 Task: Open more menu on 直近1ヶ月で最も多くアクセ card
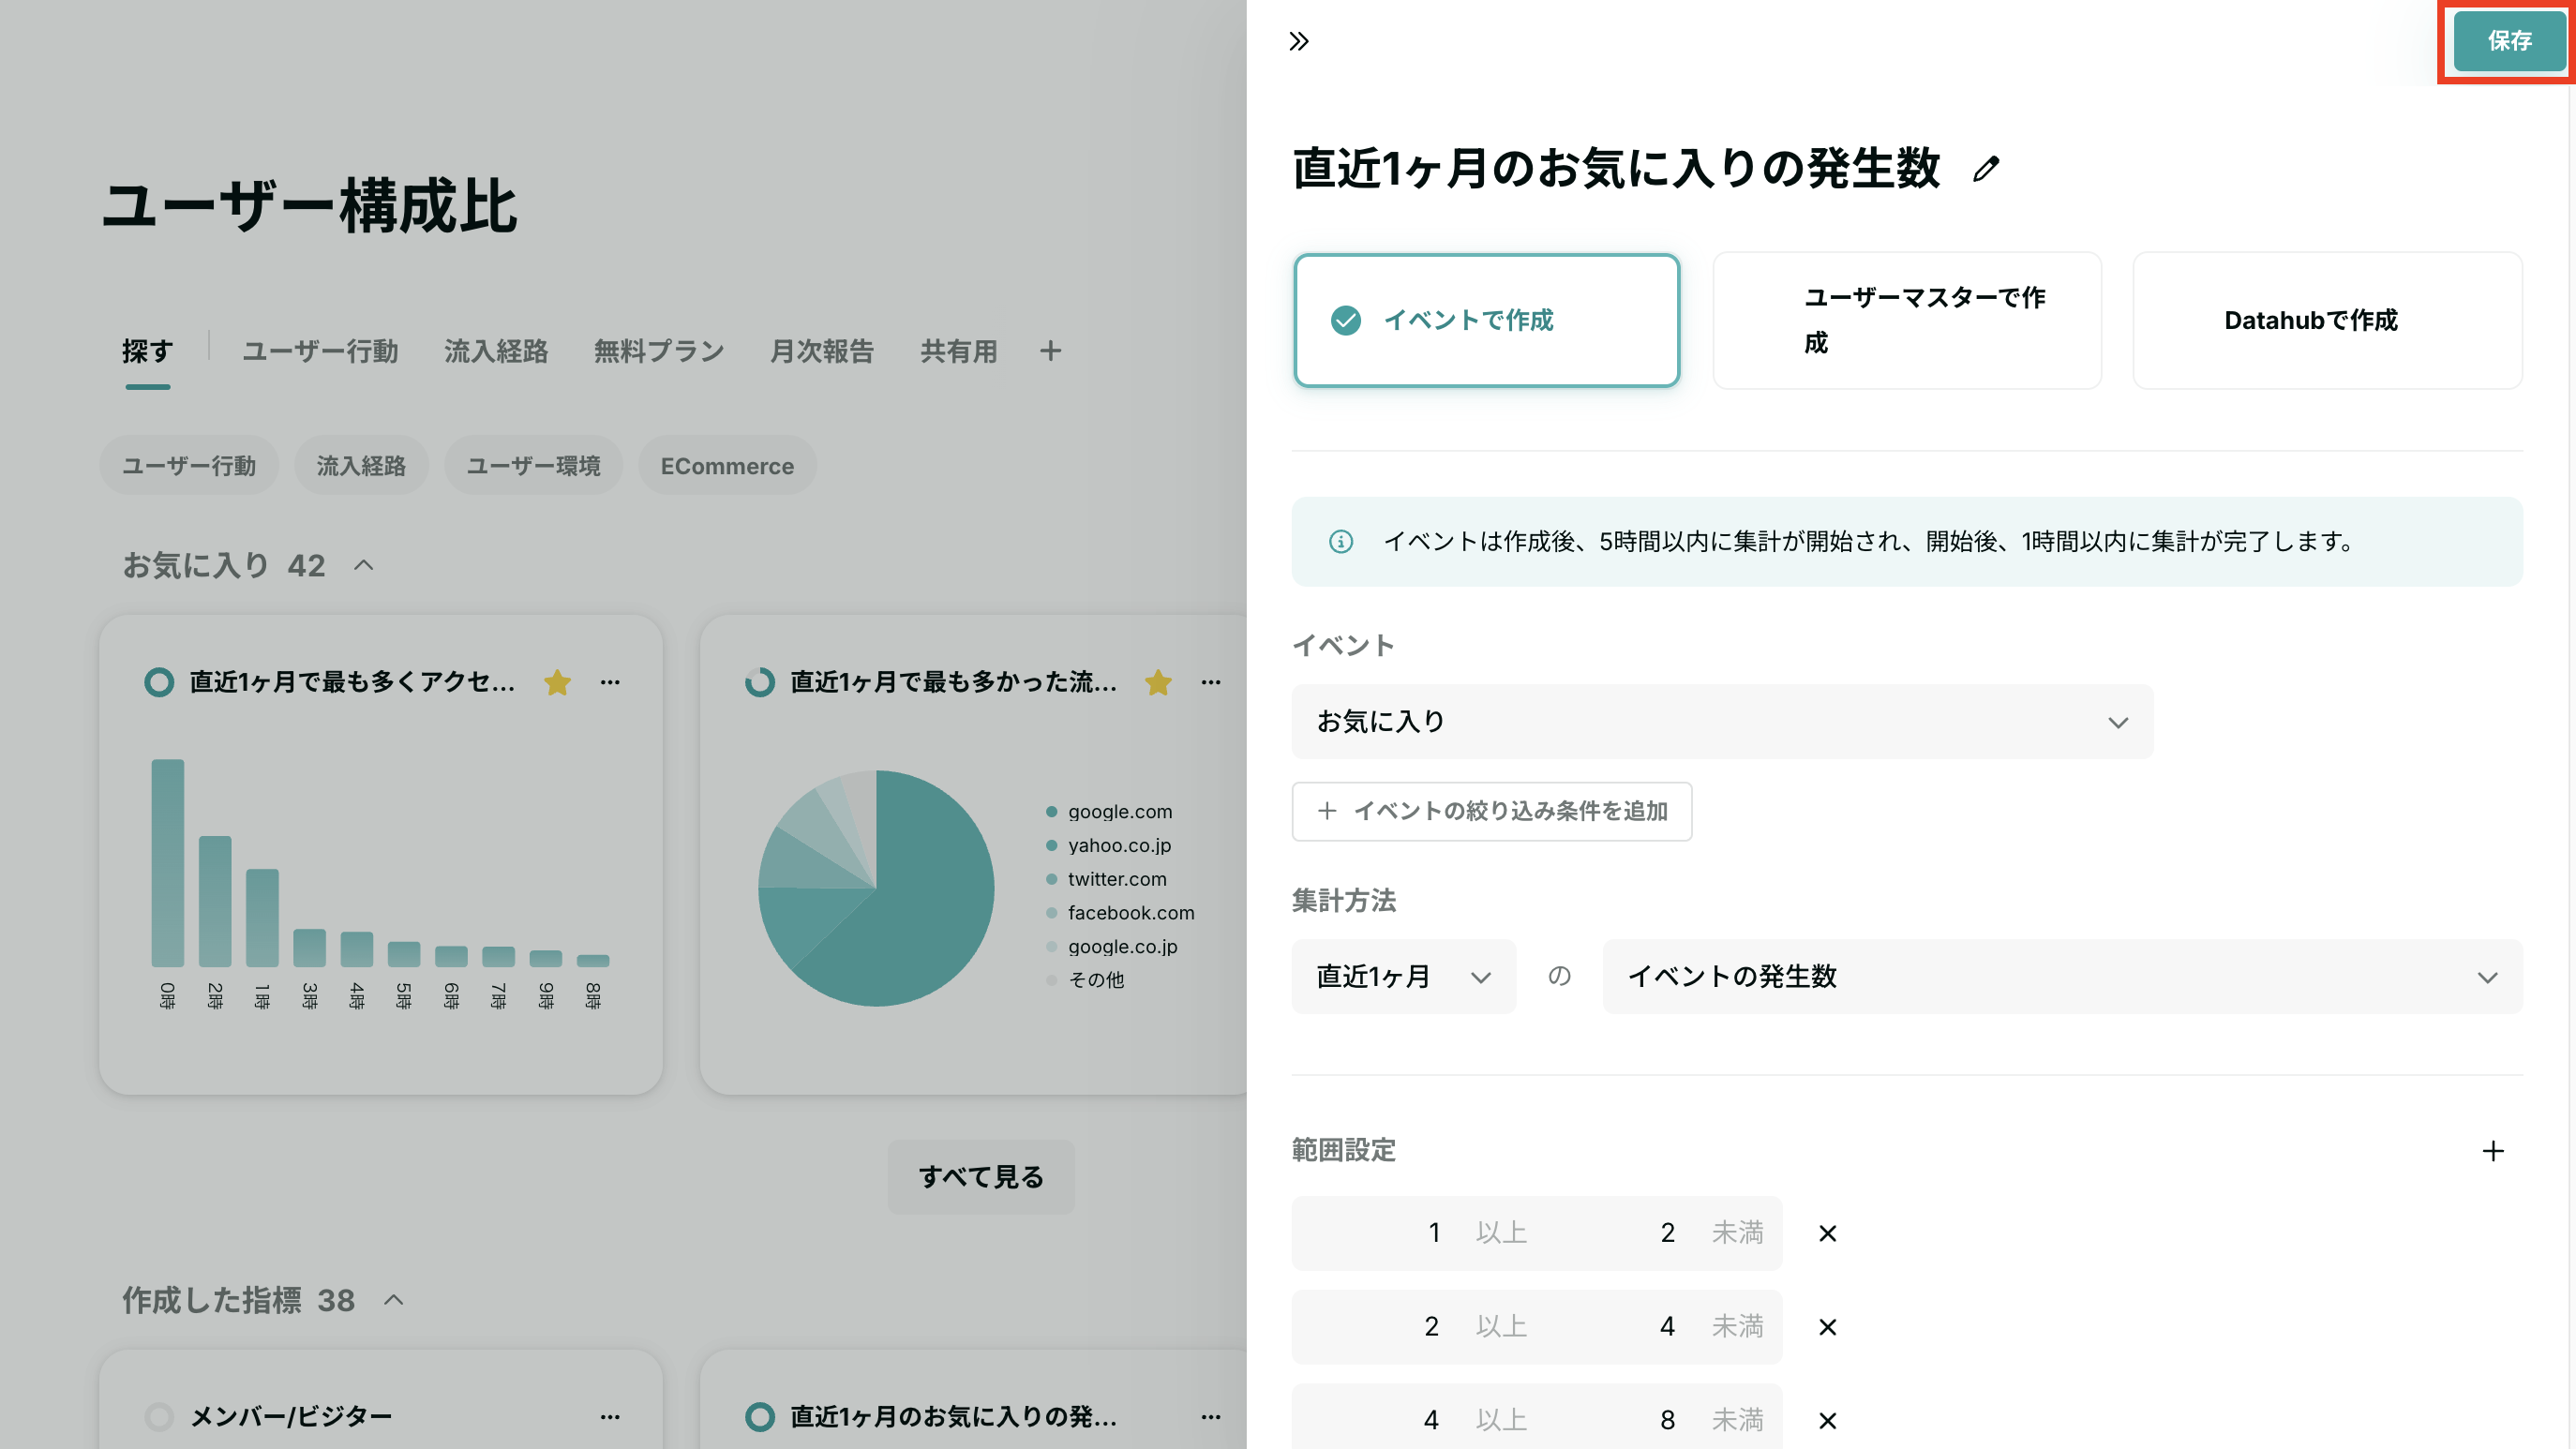(x=610, y=683)
